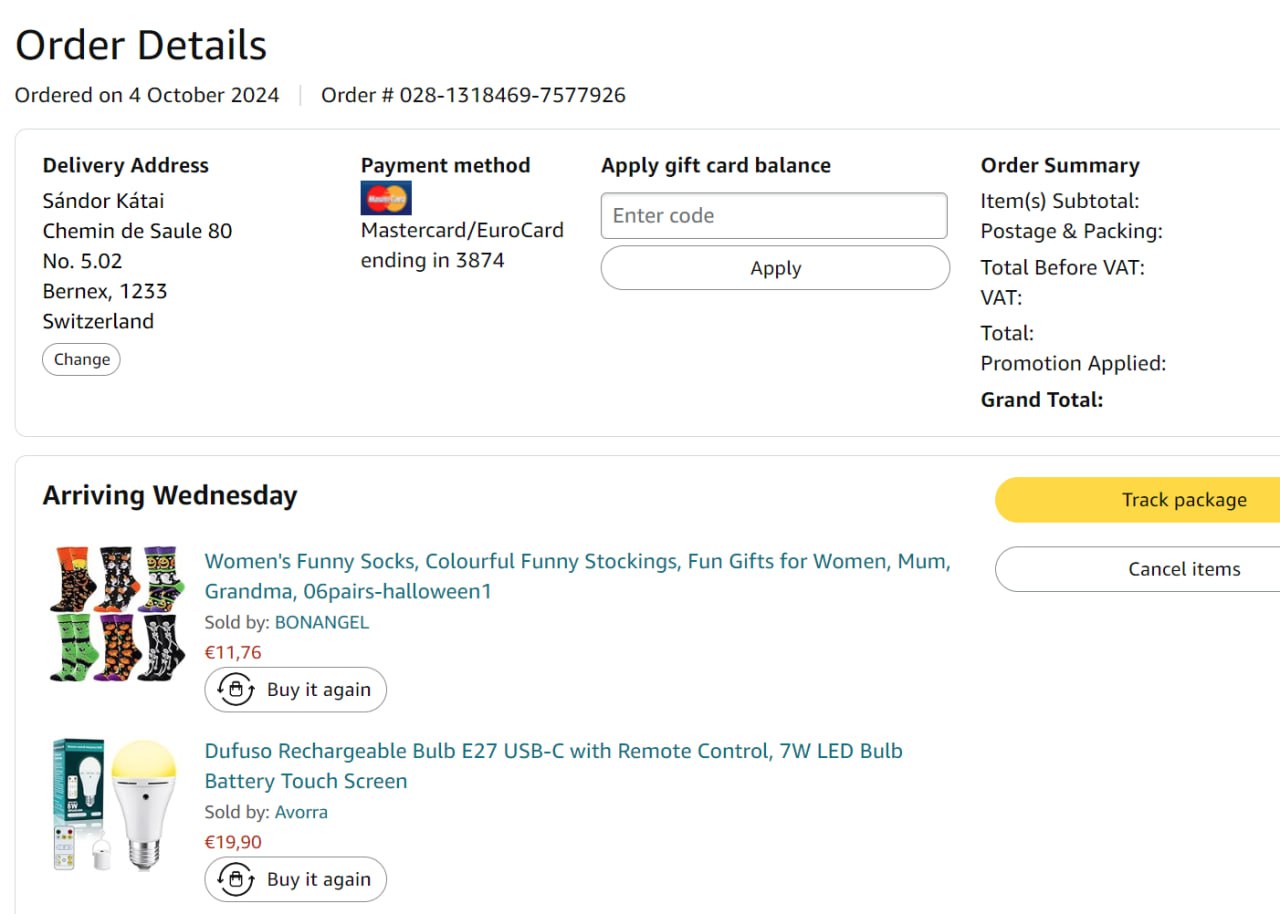
Task: Click the Grand Total label
Action: (x=1041, y=400)
